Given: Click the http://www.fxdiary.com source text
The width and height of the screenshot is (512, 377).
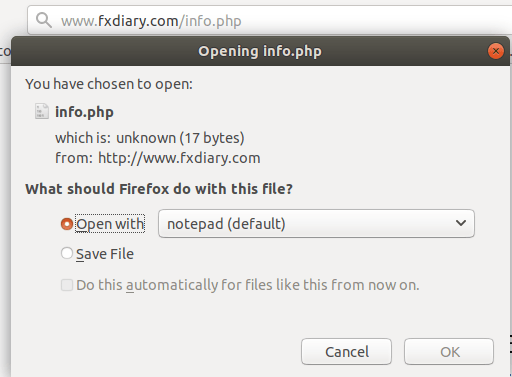Looking at the screenshot, I should click(179, 158).
